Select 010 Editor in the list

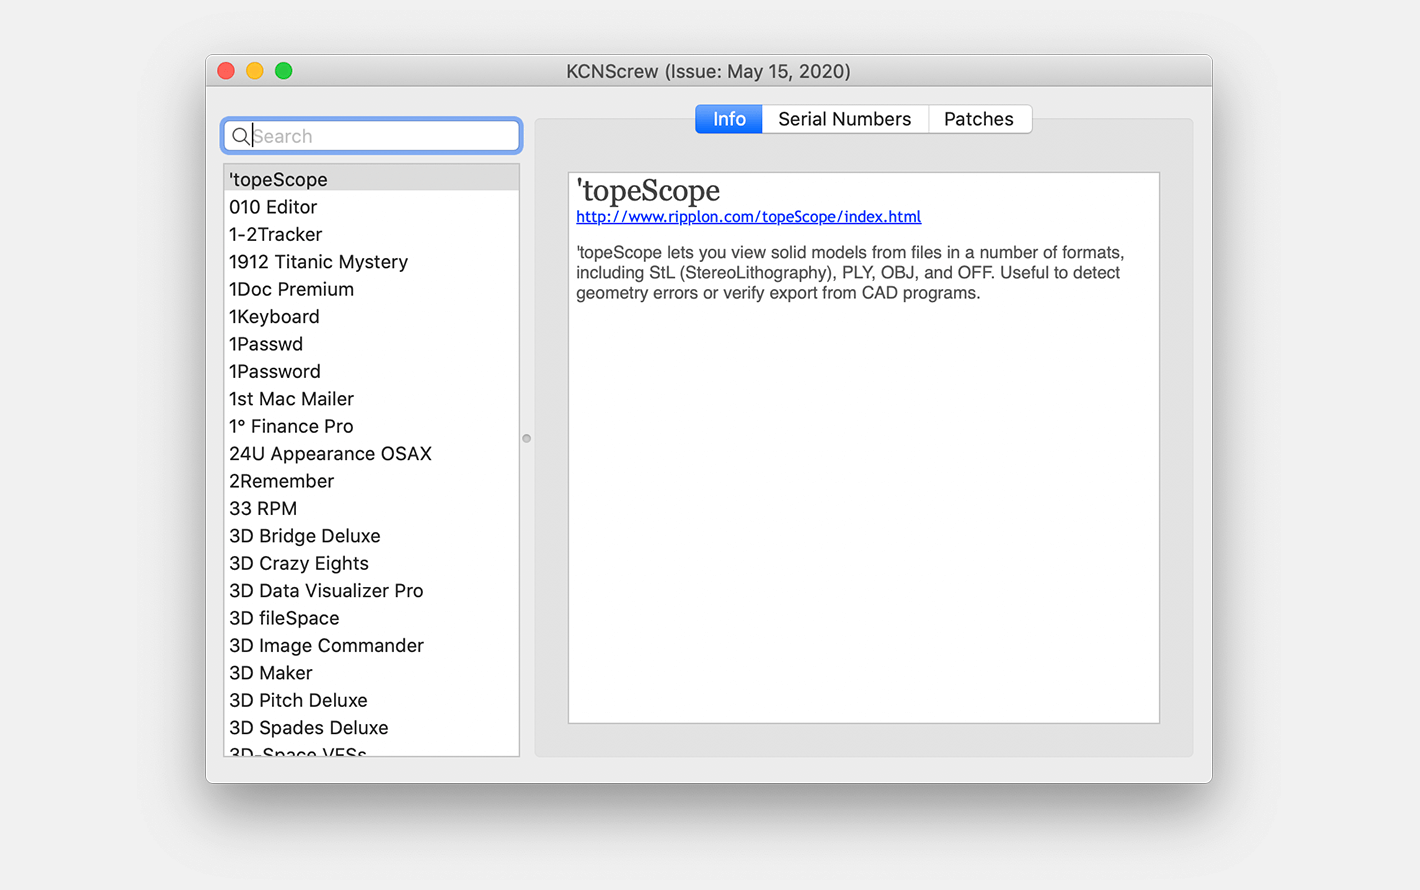click(371, 207)
